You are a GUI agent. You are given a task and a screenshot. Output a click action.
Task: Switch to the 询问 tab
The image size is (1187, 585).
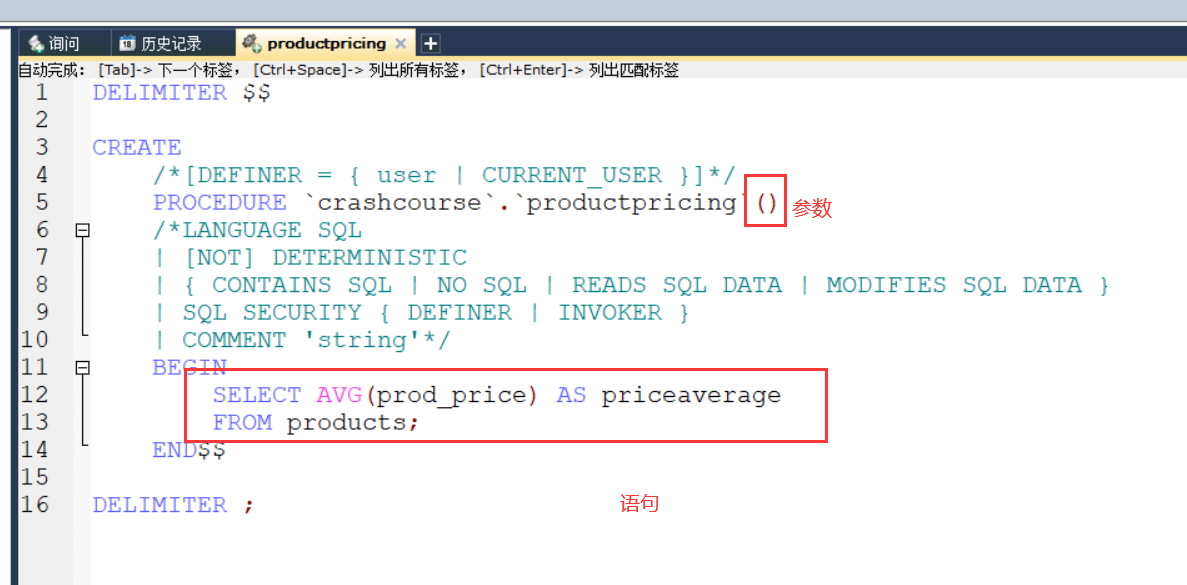point(60,43)
